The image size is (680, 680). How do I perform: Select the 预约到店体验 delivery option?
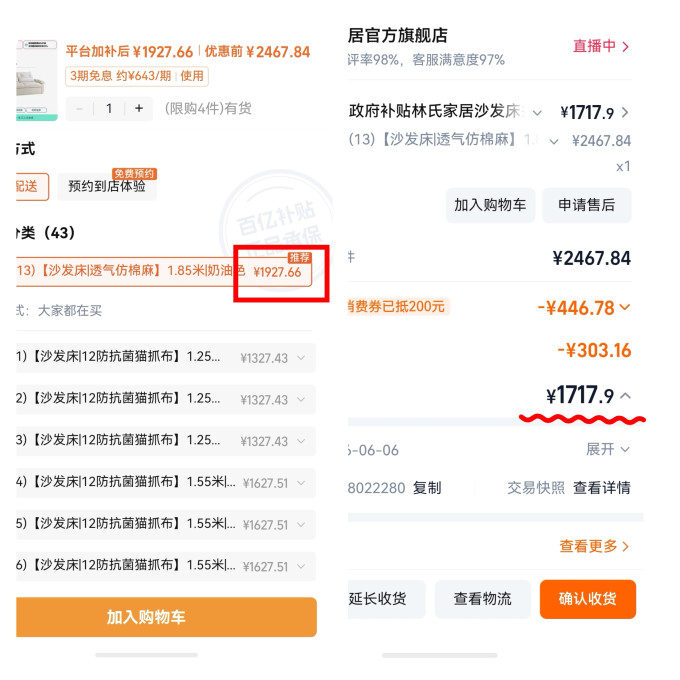click(107, 186)
